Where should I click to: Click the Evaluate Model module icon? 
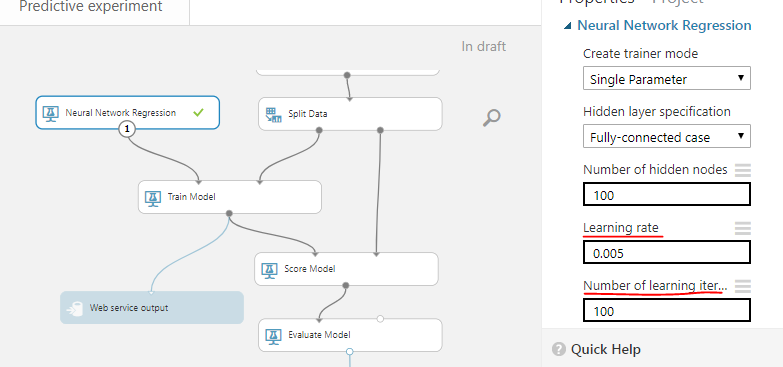click(273, 336)
